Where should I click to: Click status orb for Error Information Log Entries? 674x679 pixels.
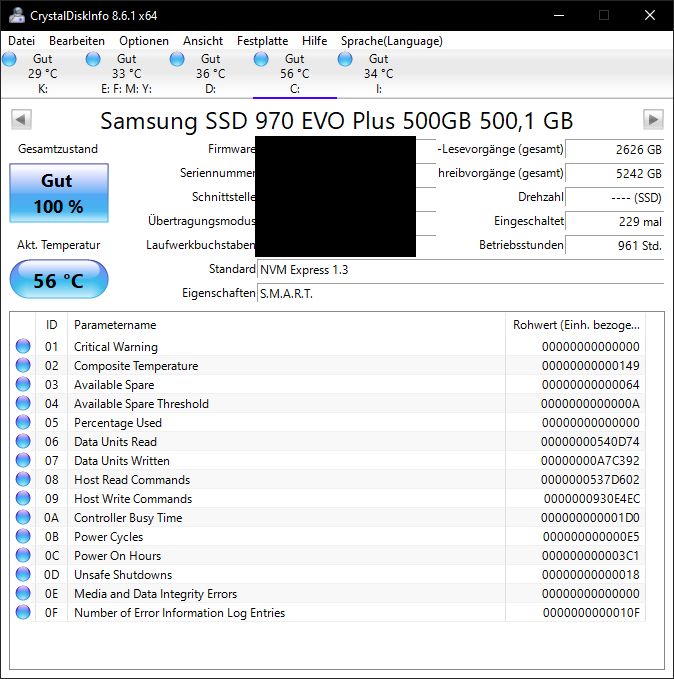[23, 612]
